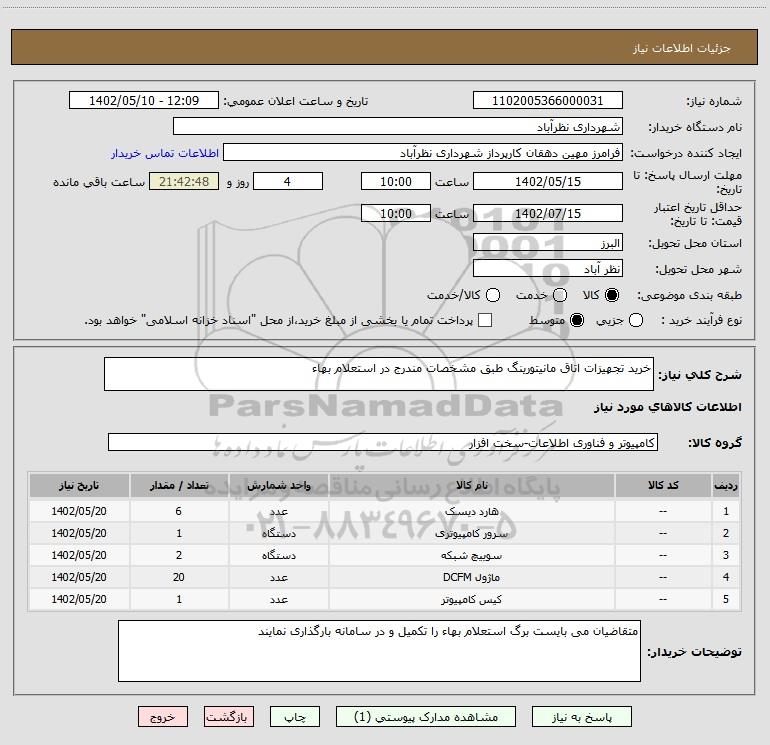Click the گروه کالا field

382,442
